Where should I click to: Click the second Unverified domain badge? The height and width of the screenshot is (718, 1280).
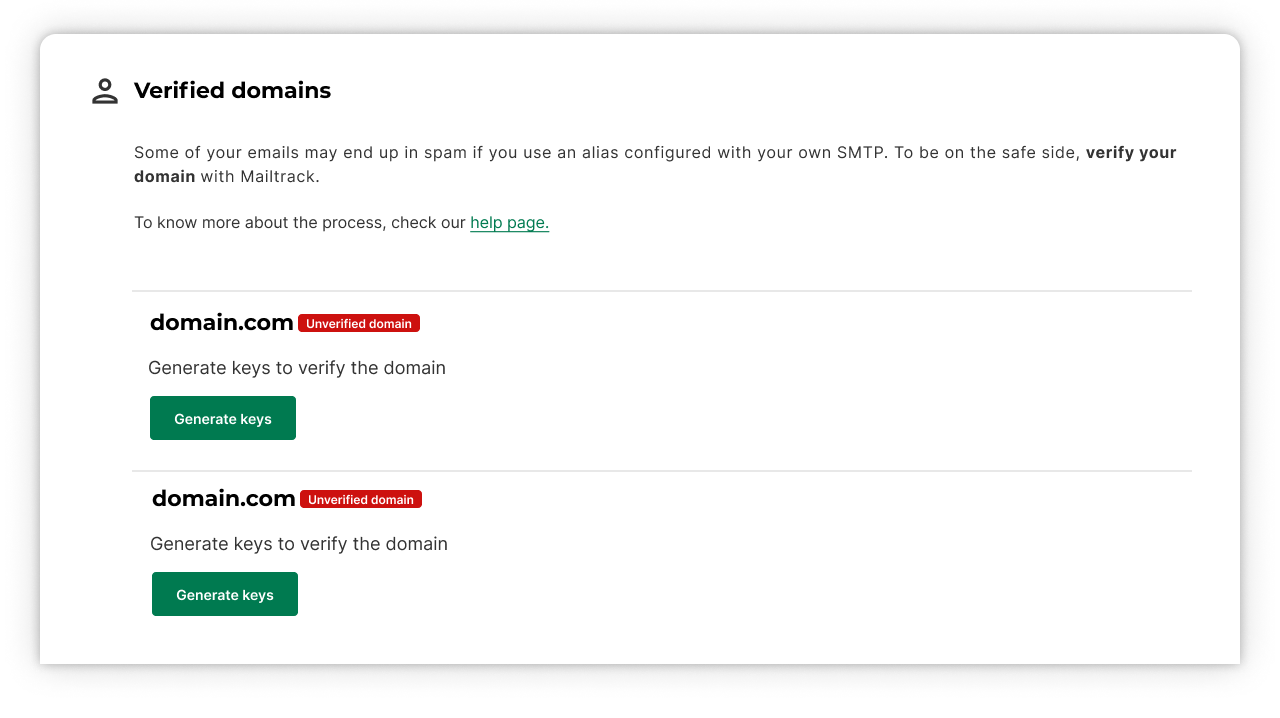(361, 499)
